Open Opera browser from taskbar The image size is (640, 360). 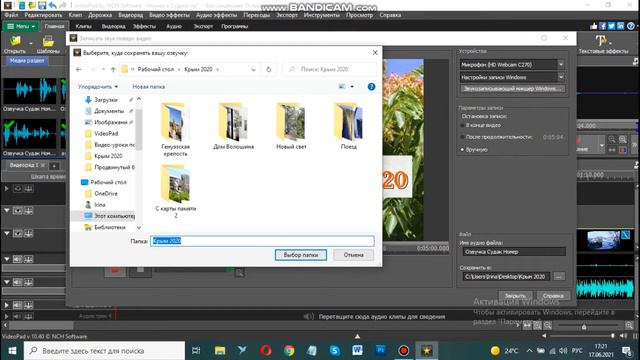[266, 351]
